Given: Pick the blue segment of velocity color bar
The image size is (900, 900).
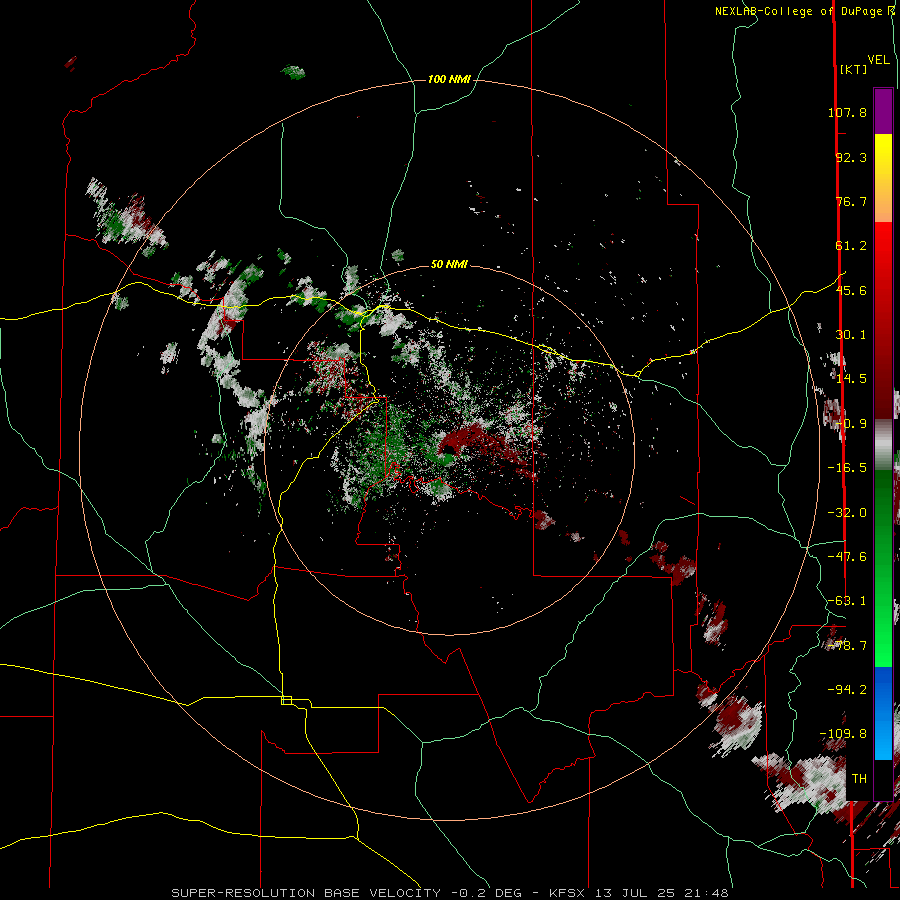Looking at the screenshot, I should pos(883,692).
